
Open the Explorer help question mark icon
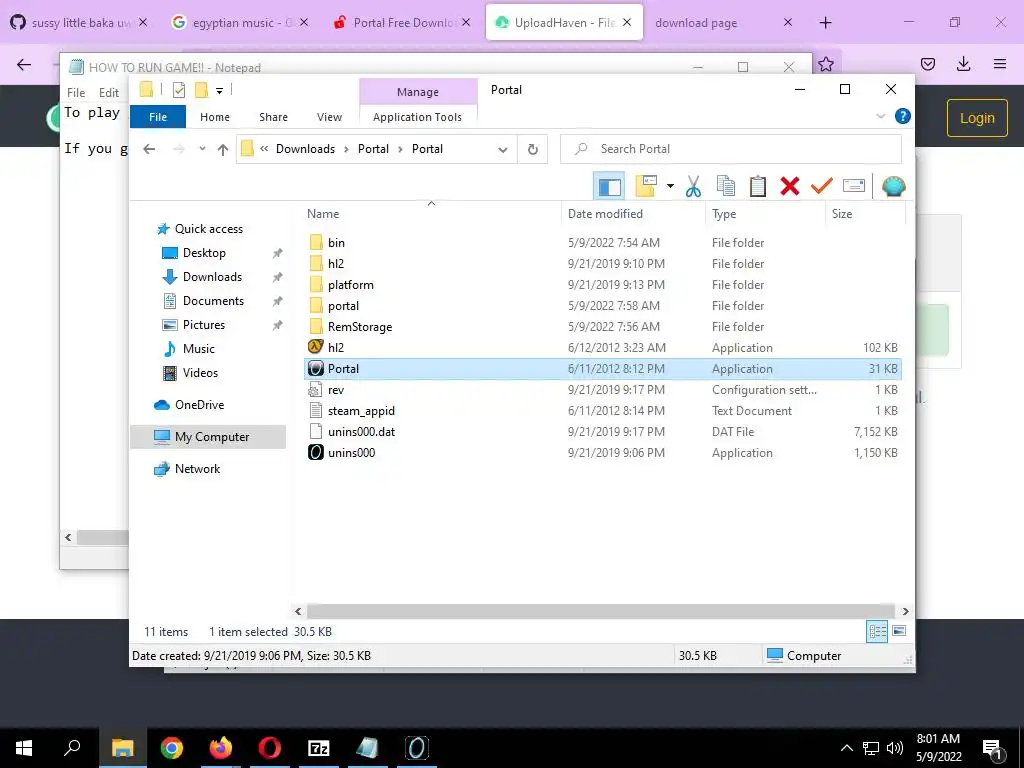(x=903, y=116)
